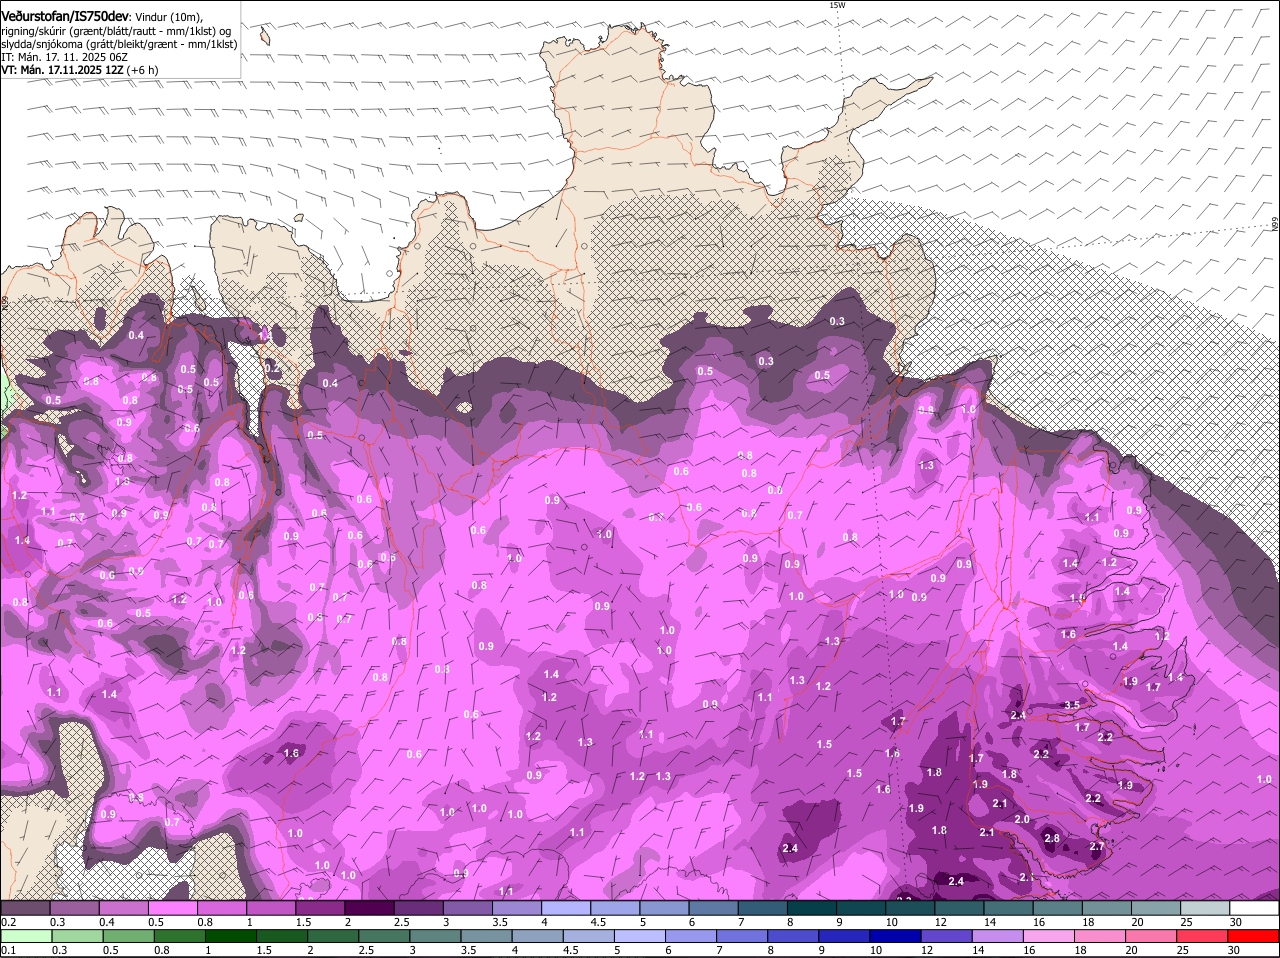Viewport: 1280px width, 958px height.
Task: Click the 'Veðurstofan/IS750dev' title text
Action: (x=65, y=17)
